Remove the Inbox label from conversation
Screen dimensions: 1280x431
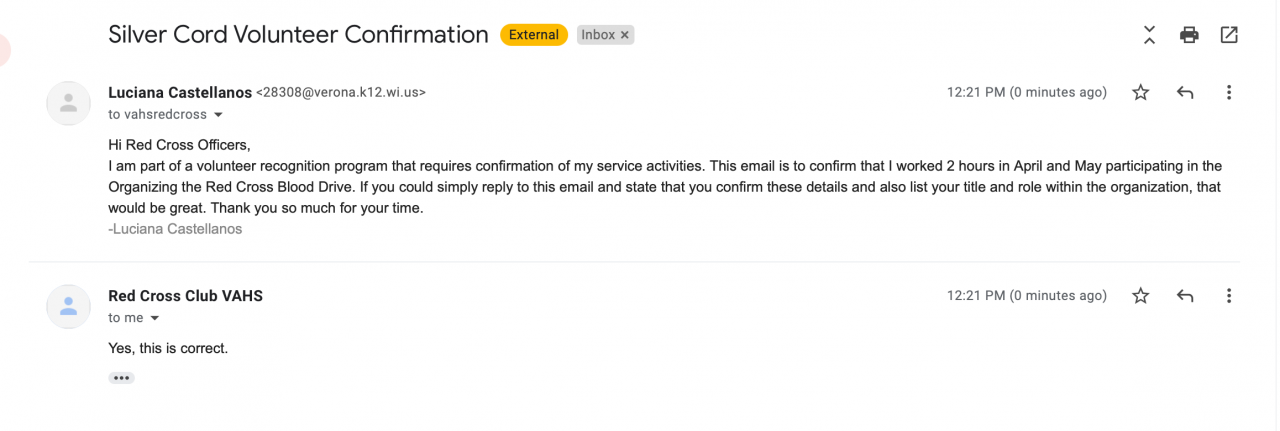[x=625, y=35]
